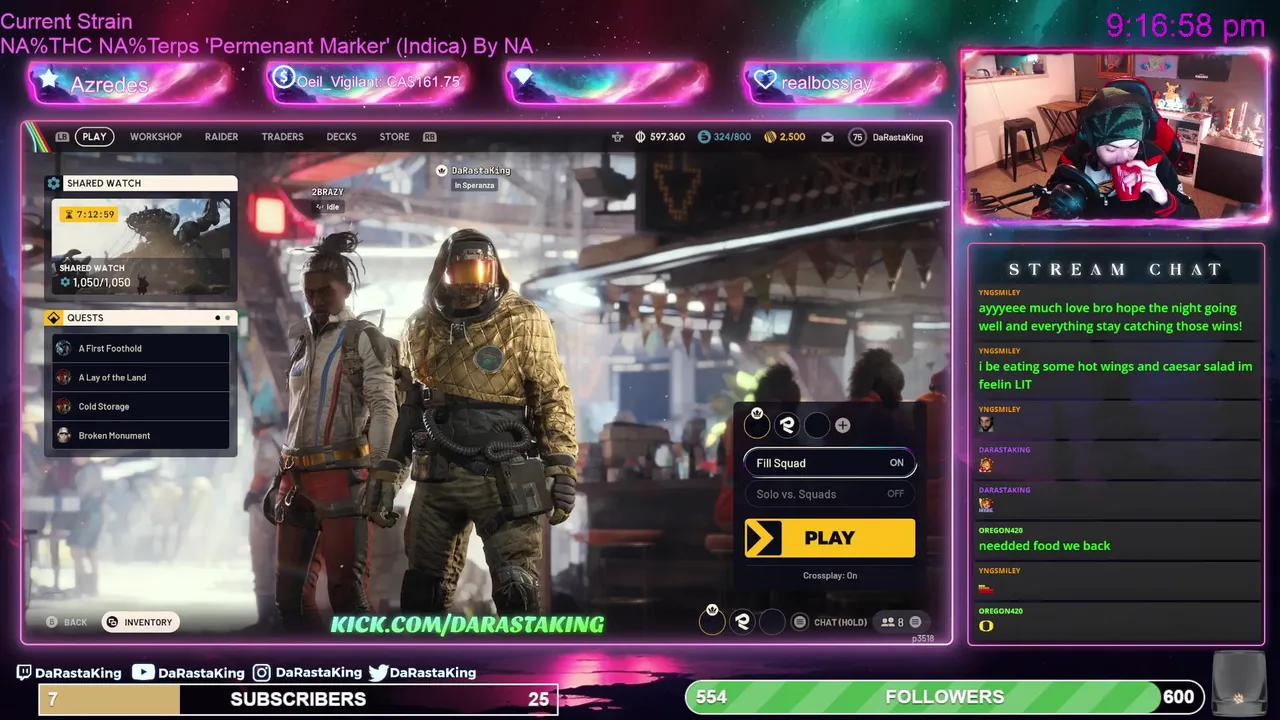Image resolution: width=1280 pixels, height=720 pixels.
Task: Click the KICK.COM/DARASTAKING link
Action: click(467, 624)
